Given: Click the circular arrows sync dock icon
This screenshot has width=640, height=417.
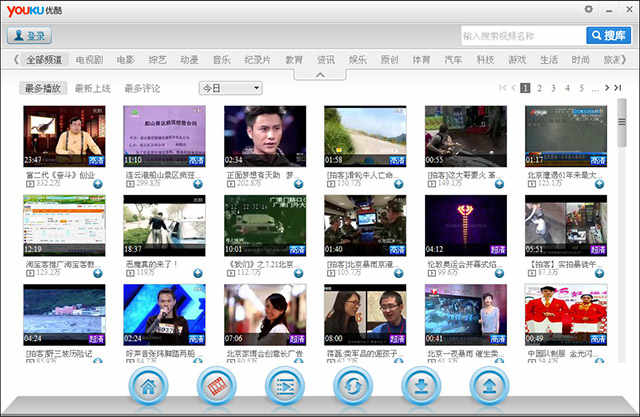Looking at the screenshot, I should point(353,386).
